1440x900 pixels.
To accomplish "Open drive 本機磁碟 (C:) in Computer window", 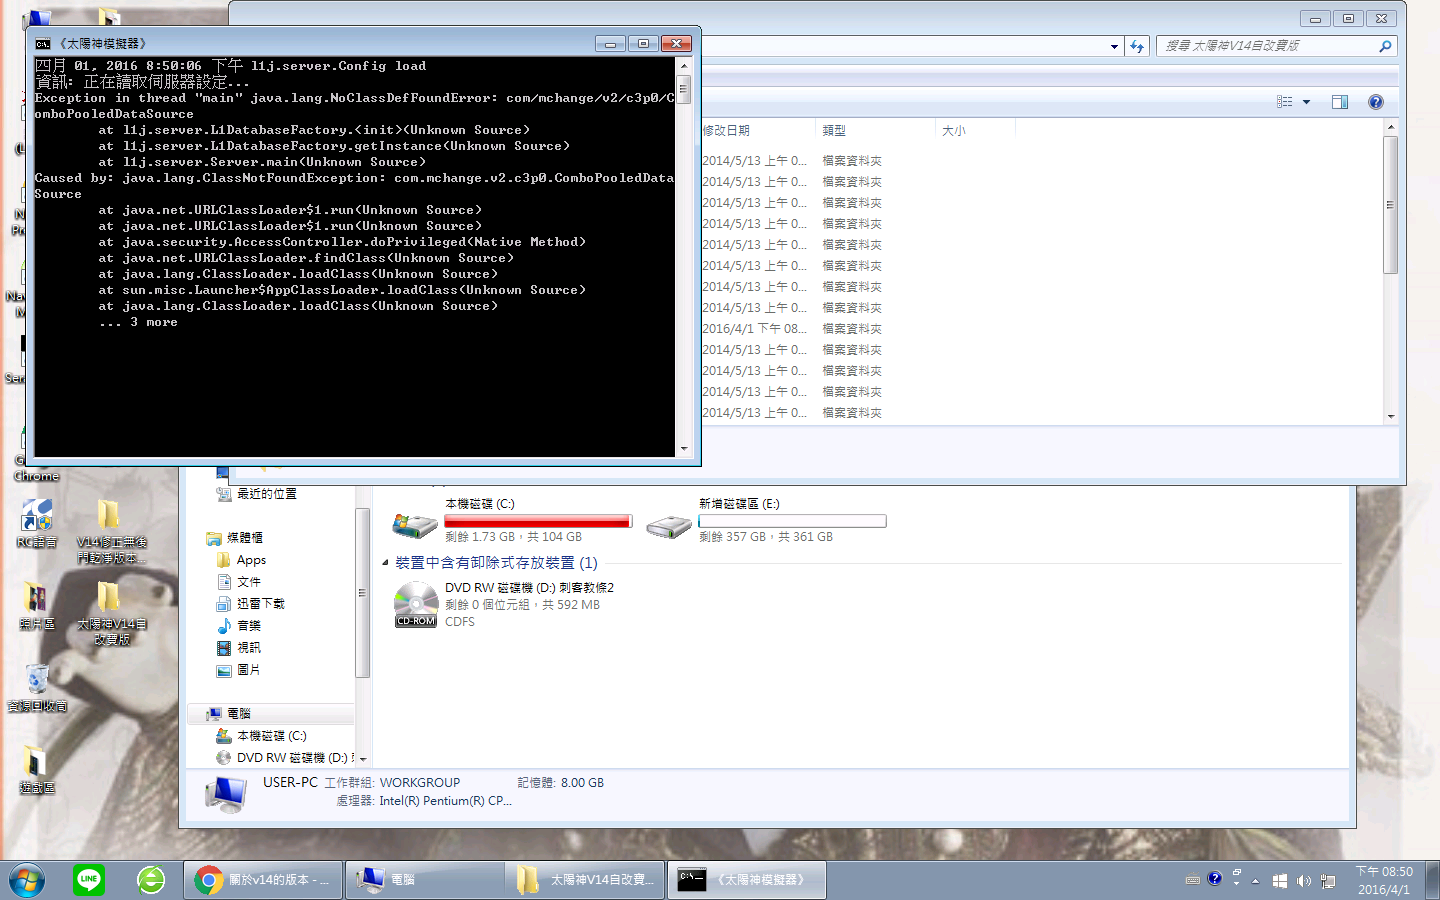I will tap(513, 520).
